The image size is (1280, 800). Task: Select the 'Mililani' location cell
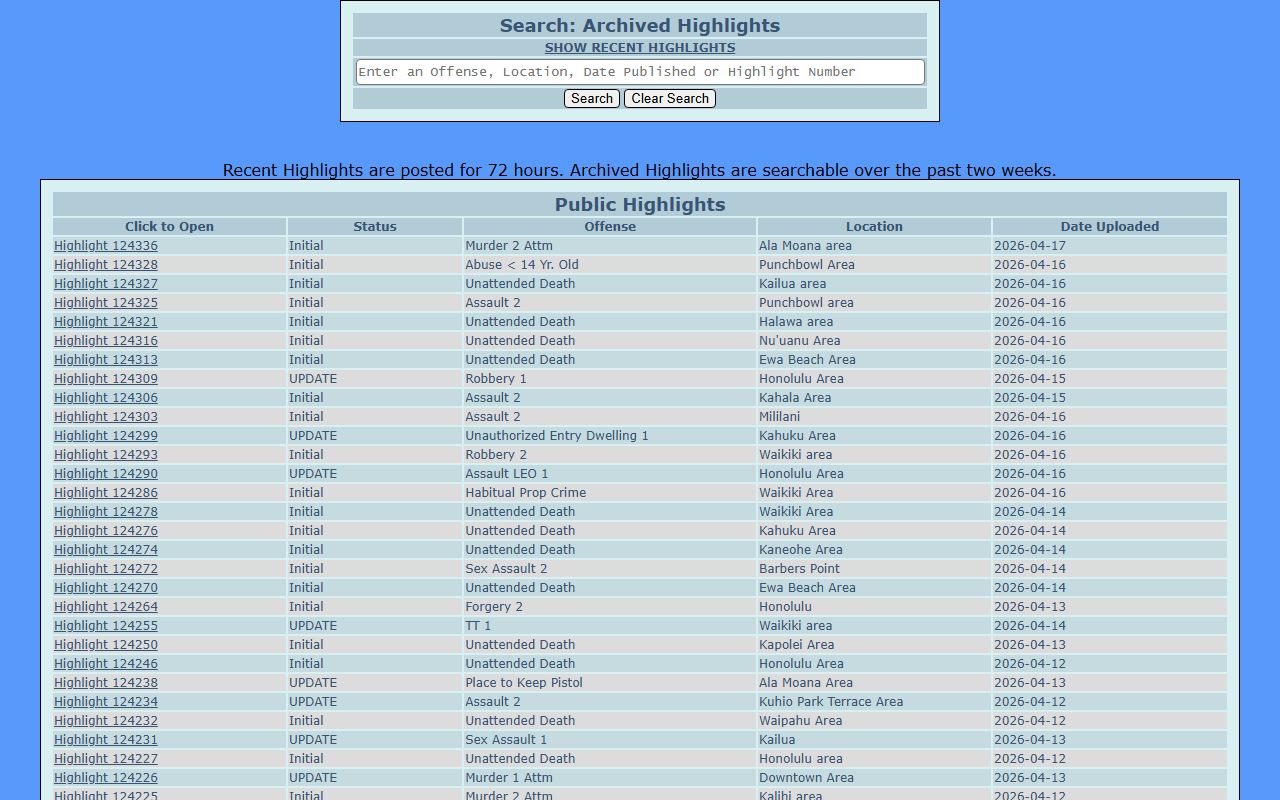tap(874, 417)
